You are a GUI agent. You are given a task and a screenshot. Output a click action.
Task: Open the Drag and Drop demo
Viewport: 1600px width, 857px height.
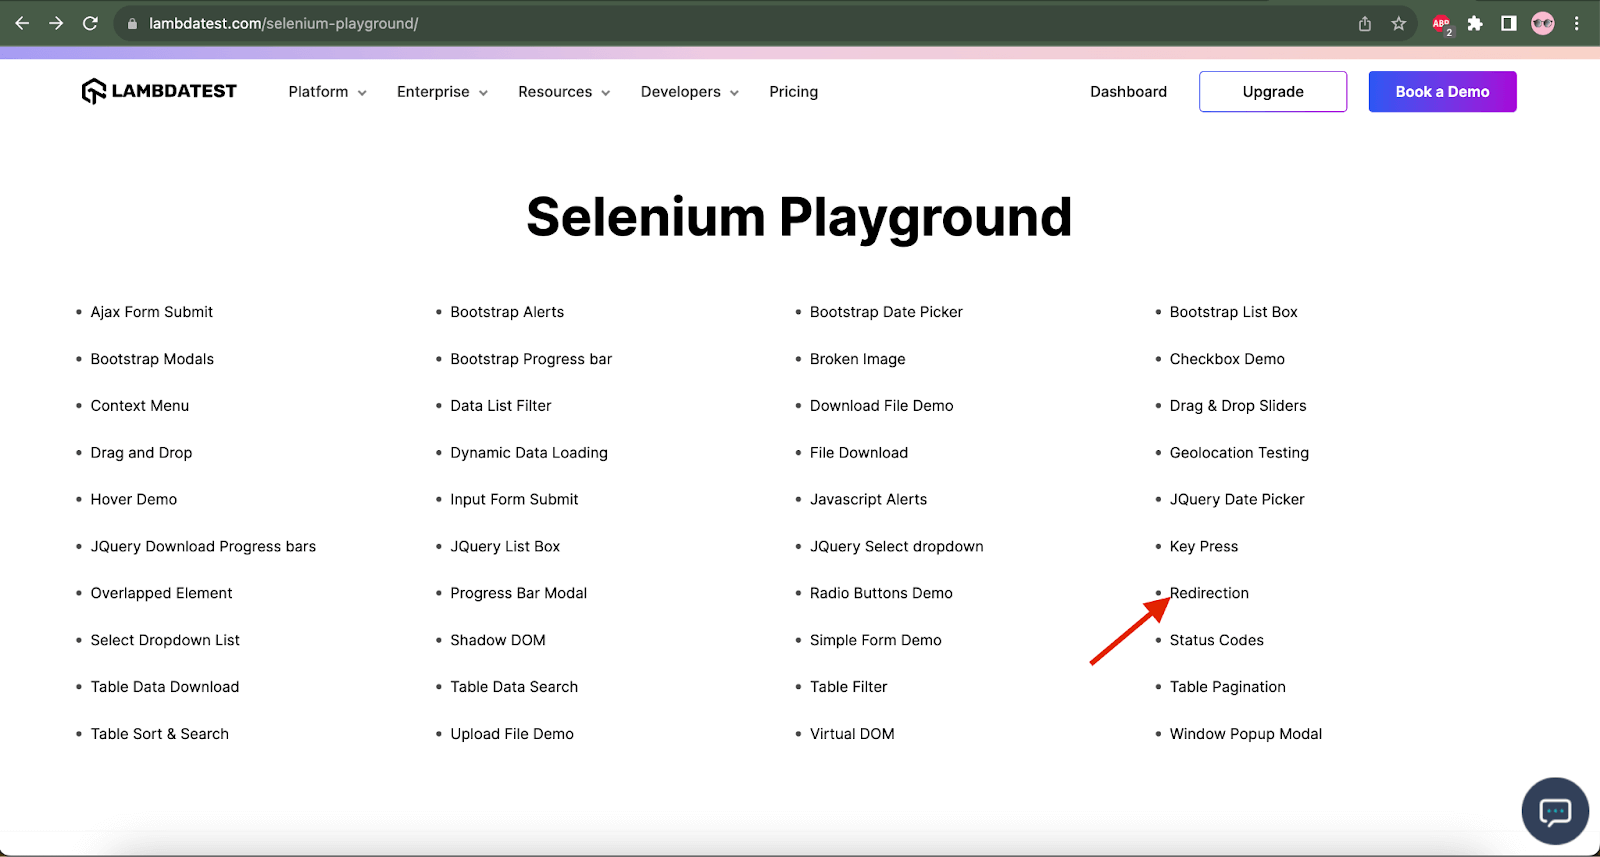(x=141, y=453)
